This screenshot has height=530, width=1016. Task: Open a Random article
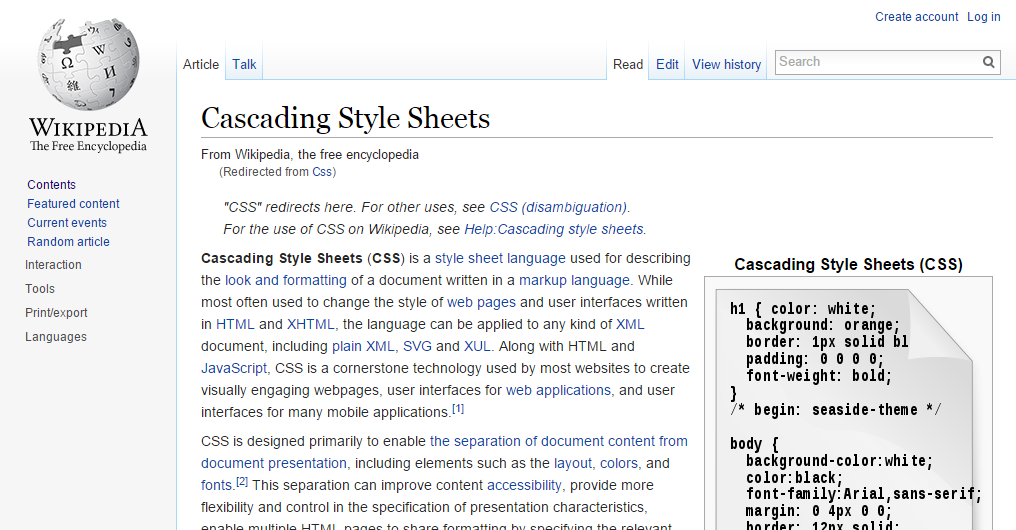pos(68,241)
